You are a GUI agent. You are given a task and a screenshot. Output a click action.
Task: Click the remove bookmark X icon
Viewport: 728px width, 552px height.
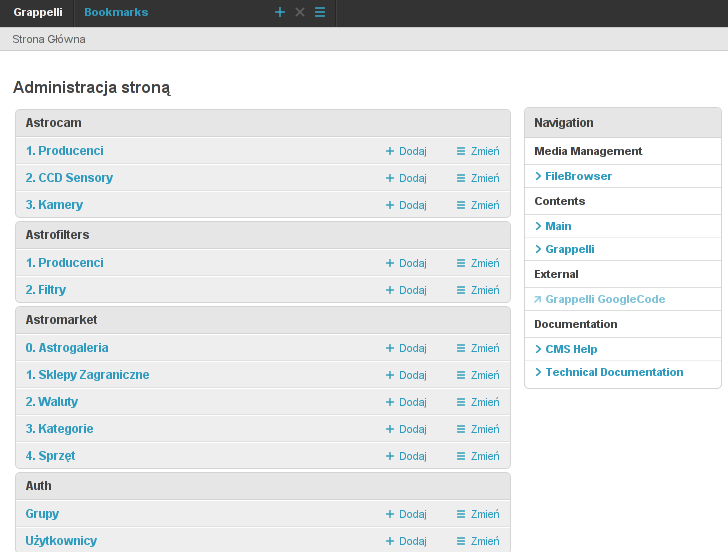300,12
